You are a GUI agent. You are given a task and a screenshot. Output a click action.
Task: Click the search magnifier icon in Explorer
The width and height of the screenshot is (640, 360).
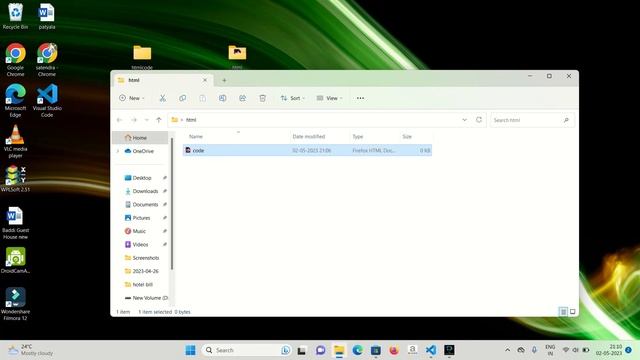coord(566,120)
